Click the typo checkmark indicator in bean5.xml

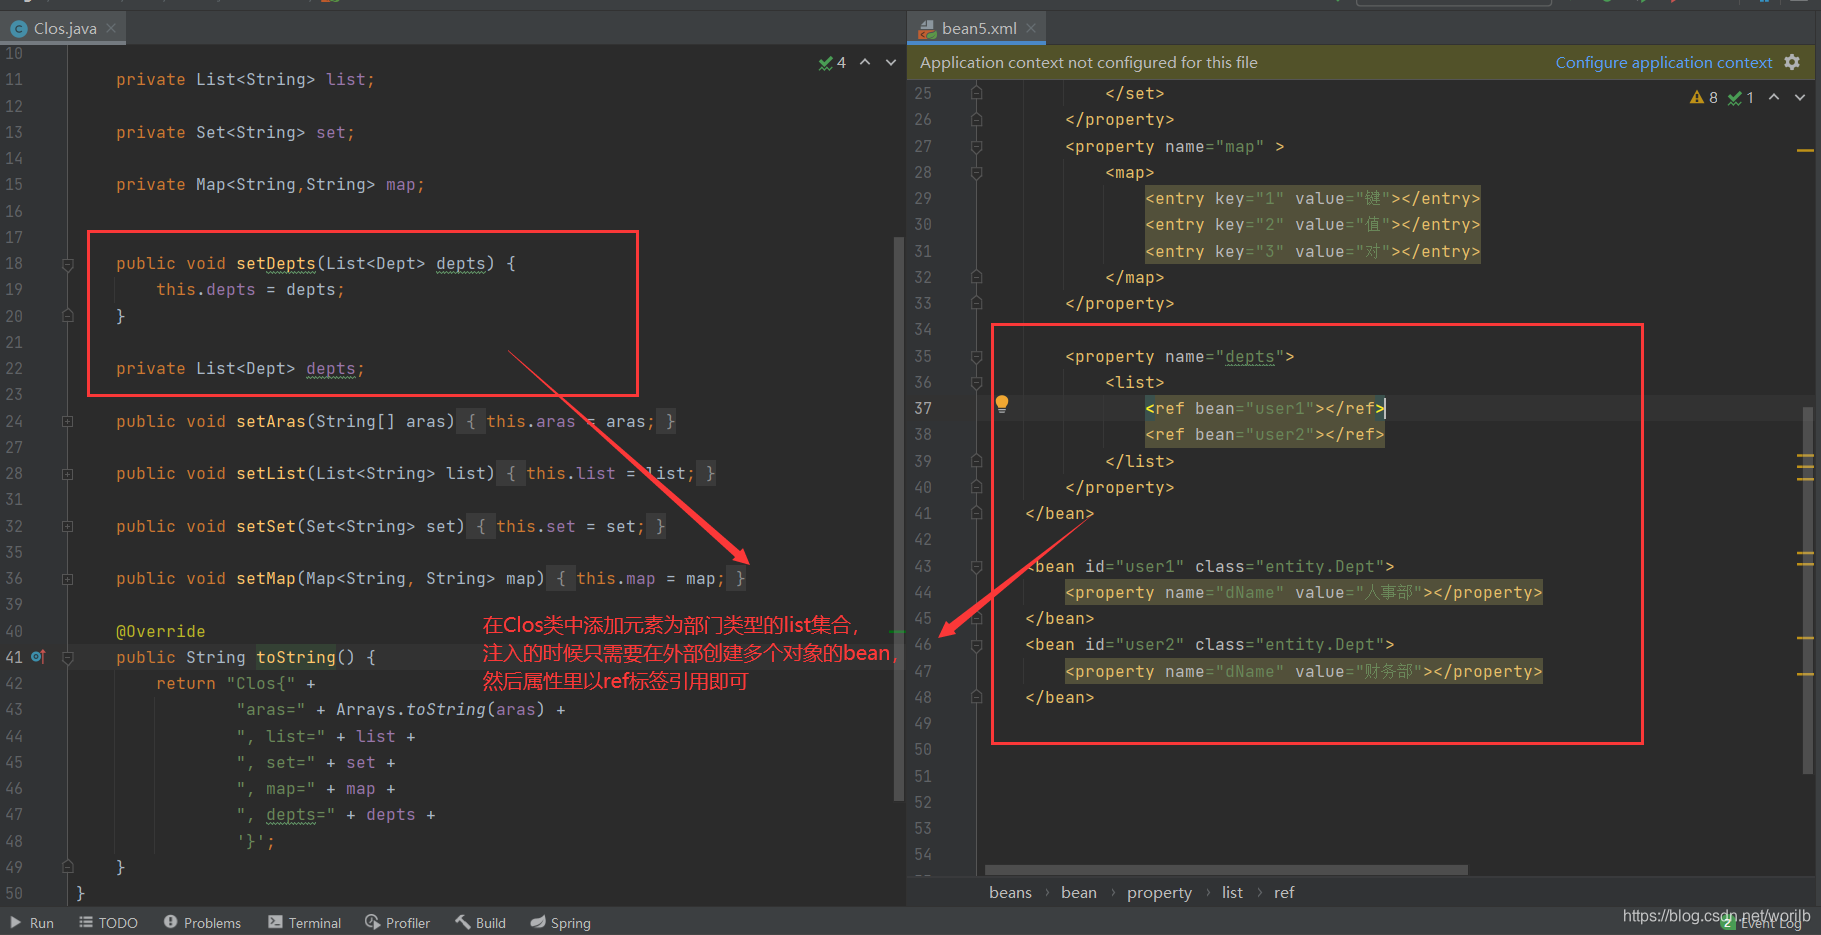[x=1741, y=97]
